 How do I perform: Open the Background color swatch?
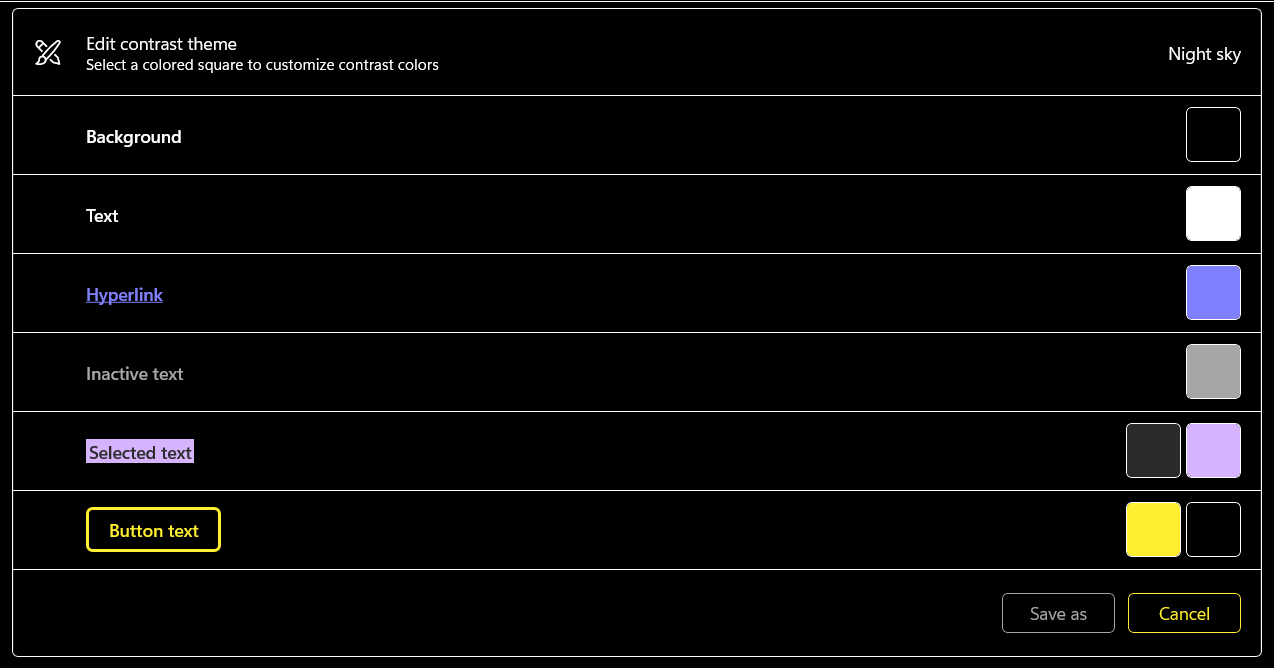pyautogui.click(x=1213, y=135)
